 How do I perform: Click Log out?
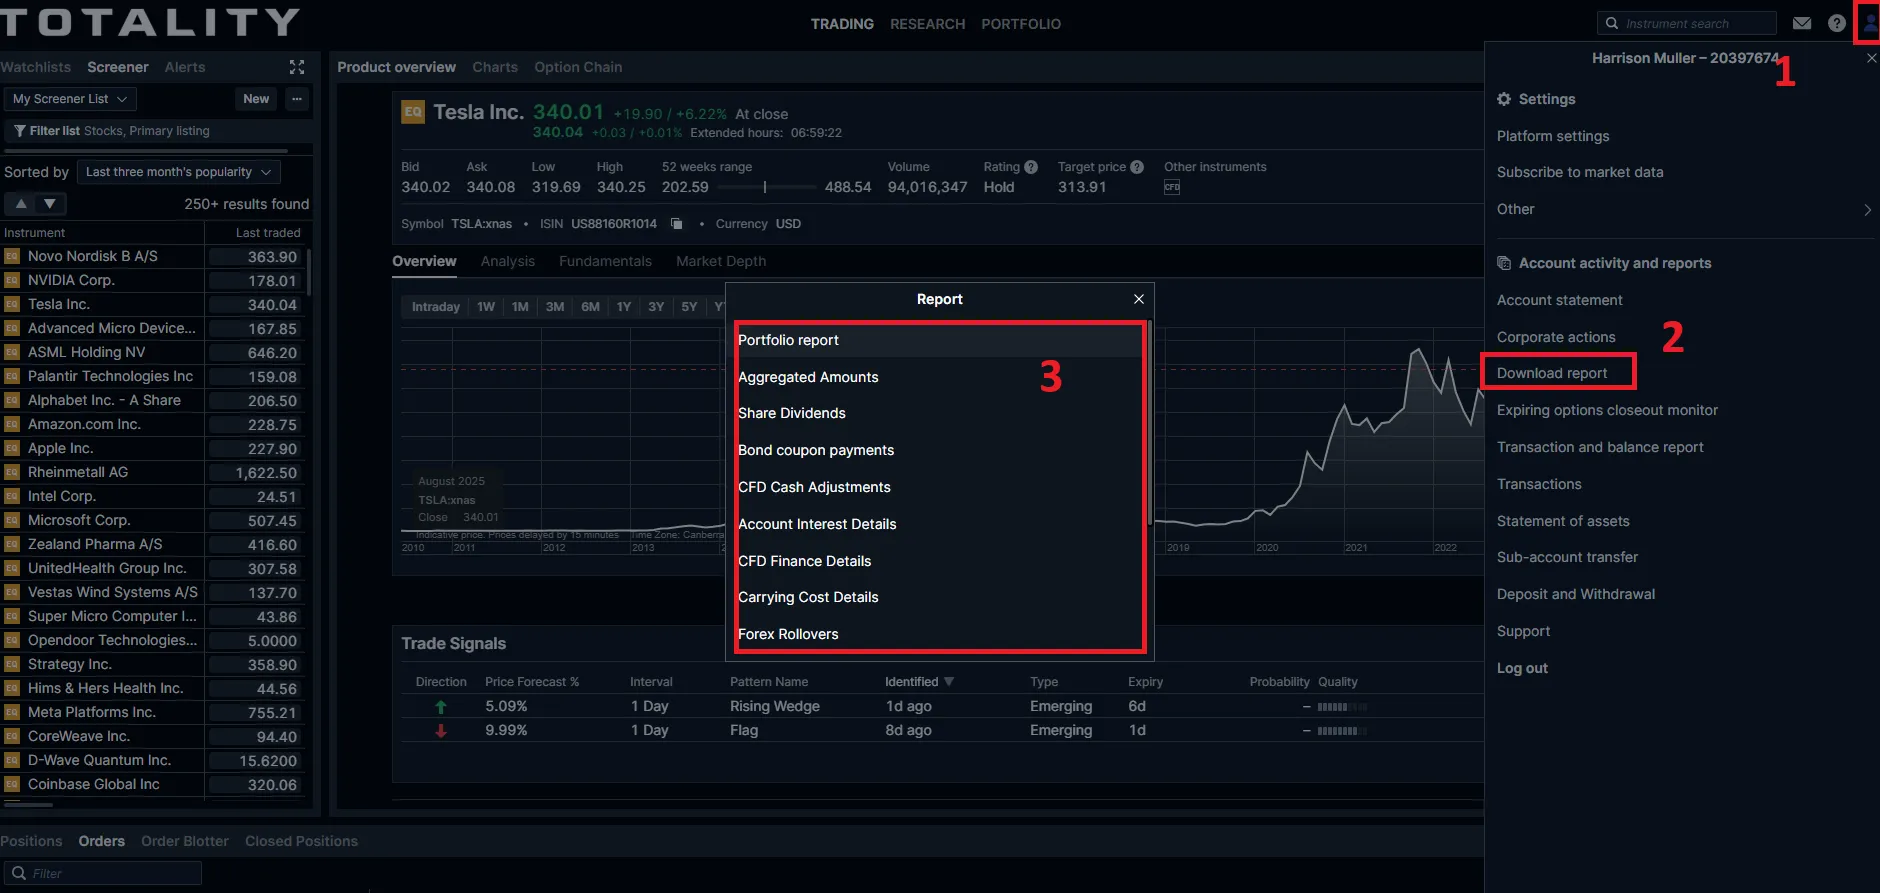(1522, 668)
